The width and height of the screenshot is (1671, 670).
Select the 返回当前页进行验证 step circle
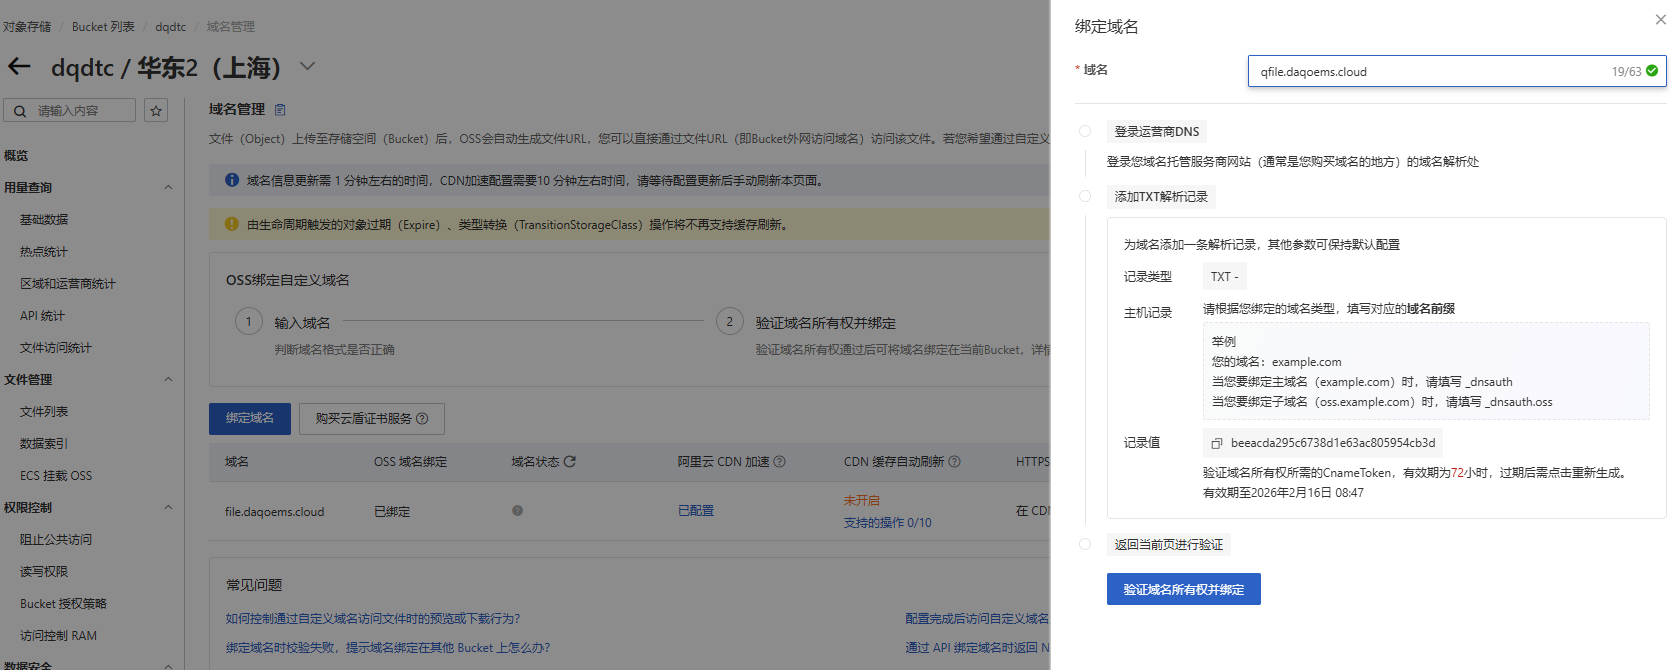[1085, 544]
